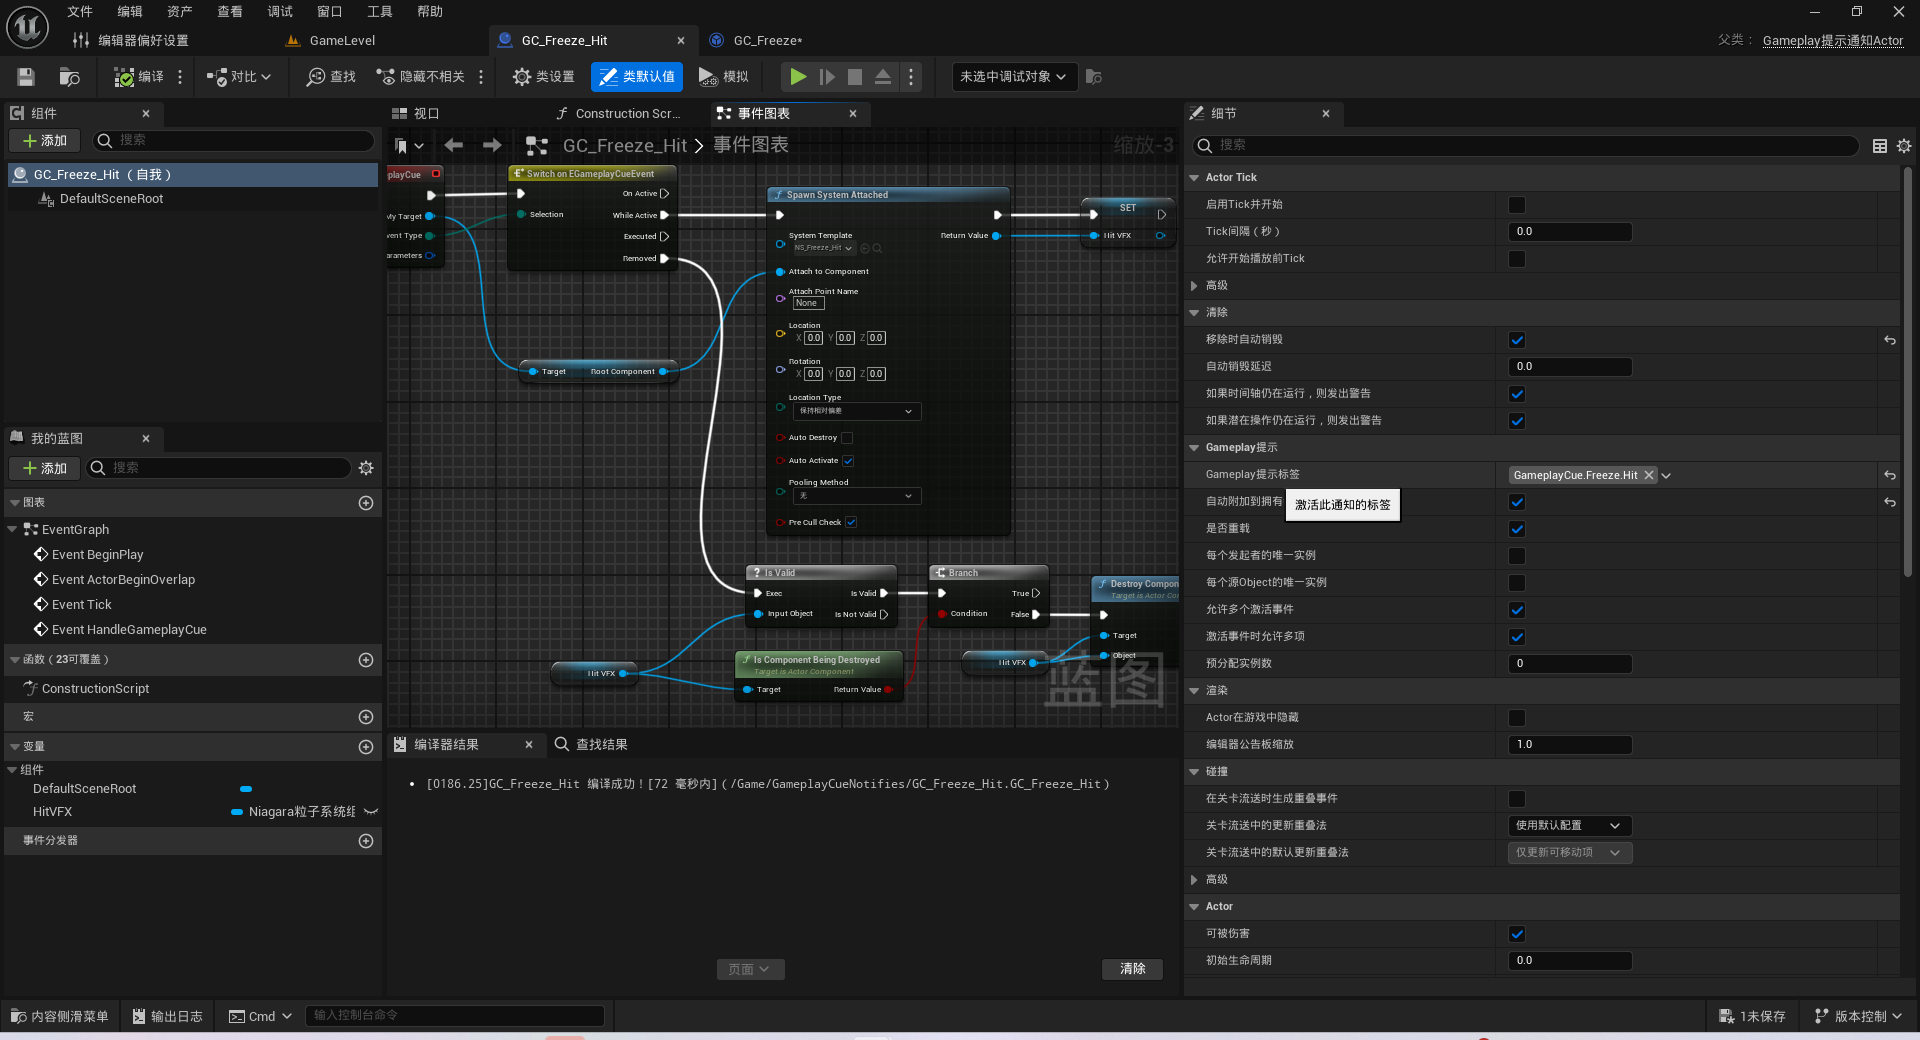Collapse the Gameplay提示 section

point(1194,448)
